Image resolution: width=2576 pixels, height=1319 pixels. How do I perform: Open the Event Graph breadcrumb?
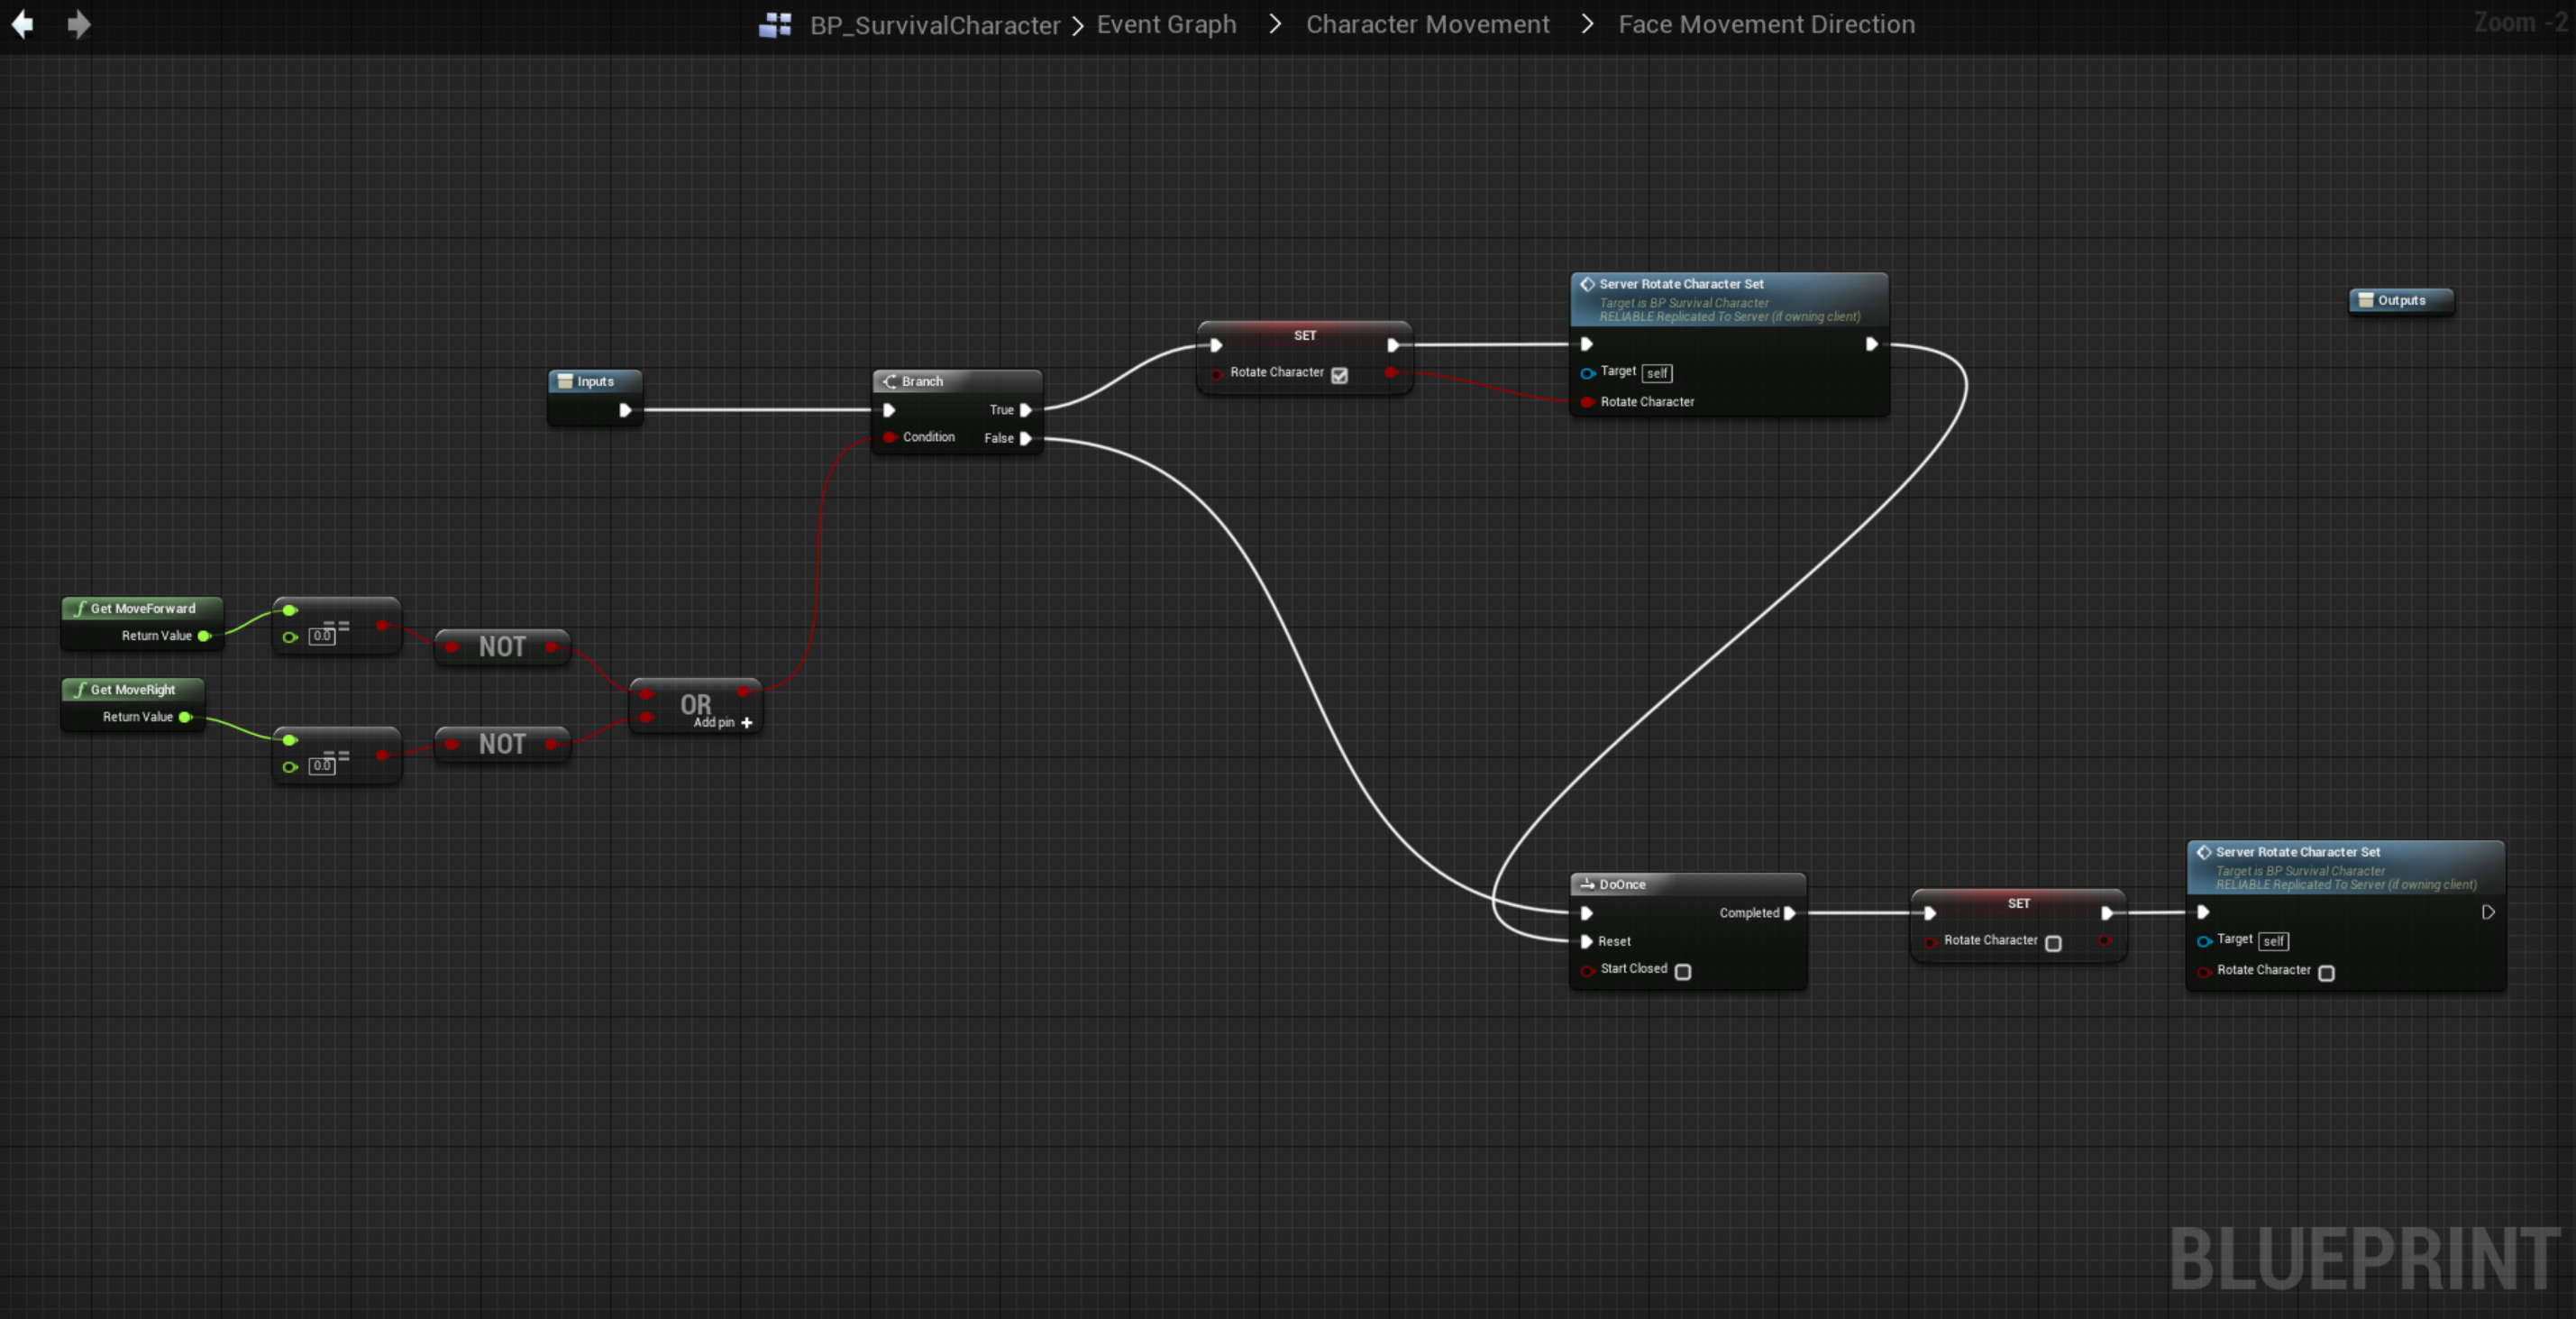1166,24
